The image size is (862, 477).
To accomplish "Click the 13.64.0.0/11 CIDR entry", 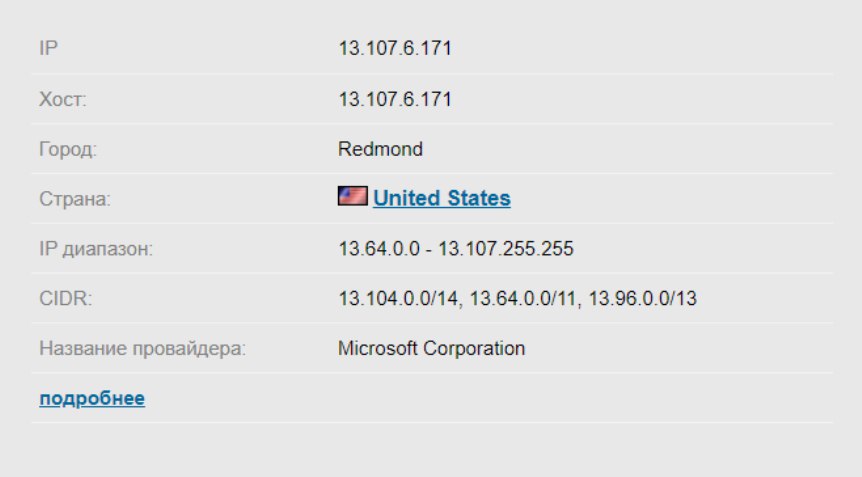I will pos(522,298).
